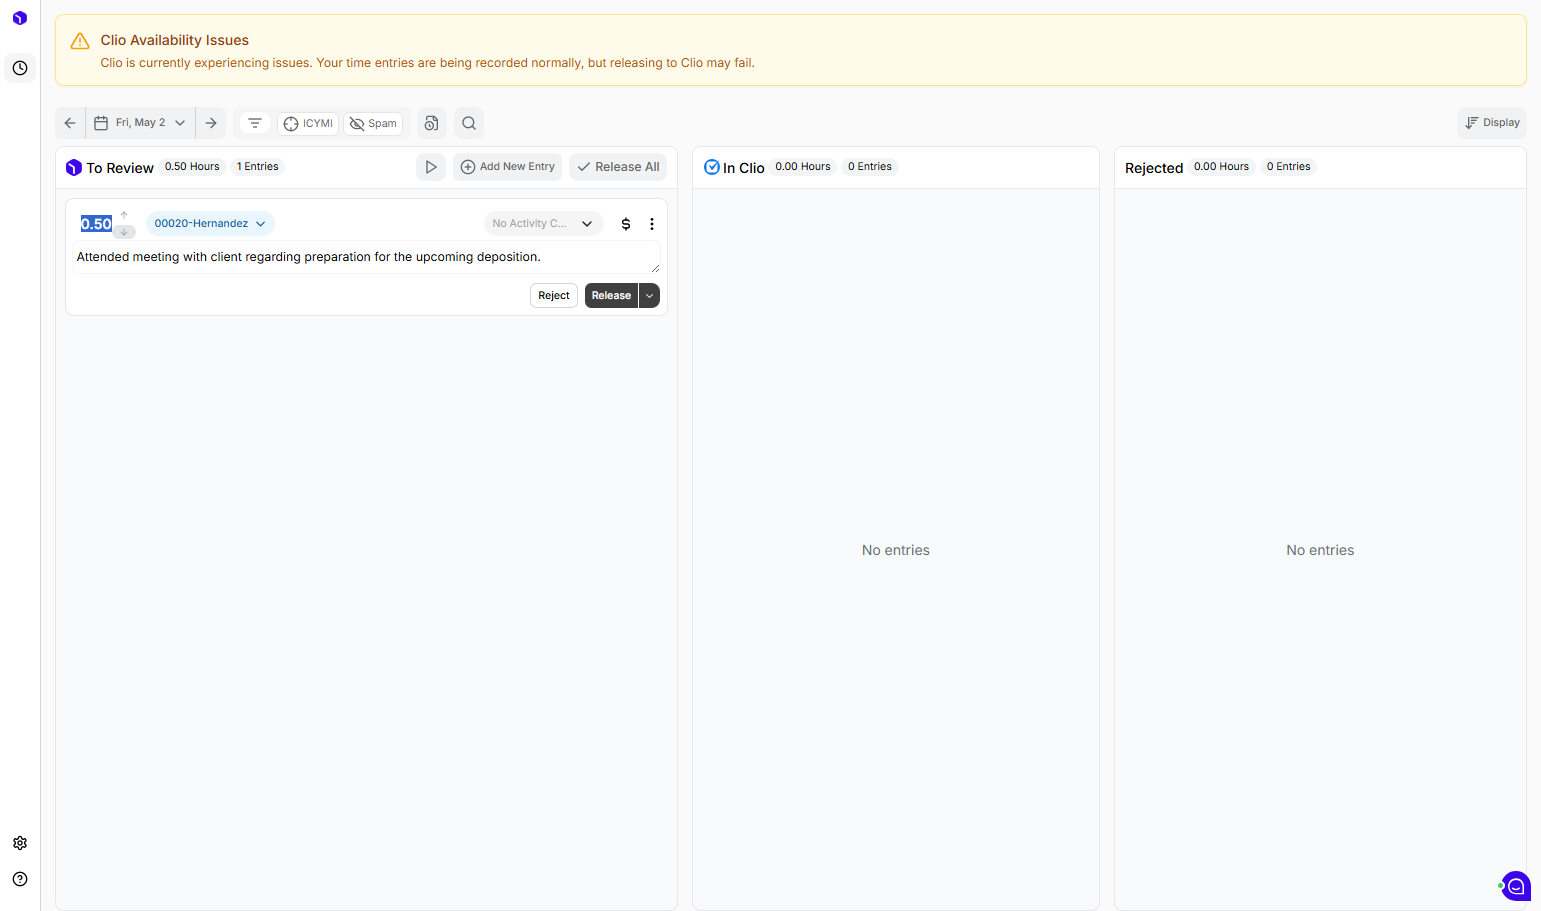Toggle Spam visibility filter
The image size is (1541, 911).
(373, 124)
